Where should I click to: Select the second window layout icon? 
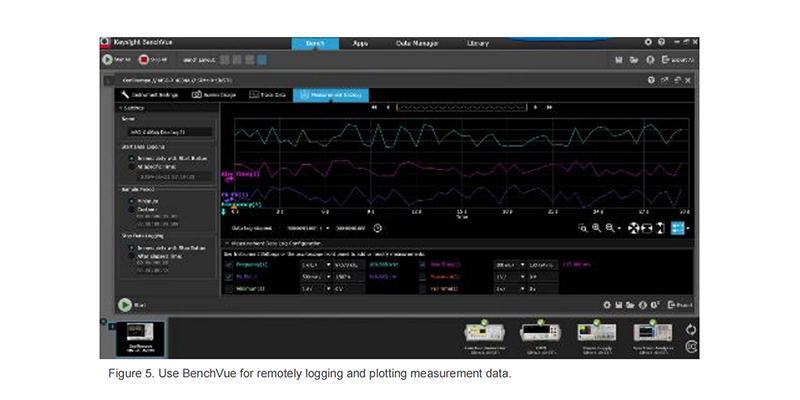coord(237,60)
